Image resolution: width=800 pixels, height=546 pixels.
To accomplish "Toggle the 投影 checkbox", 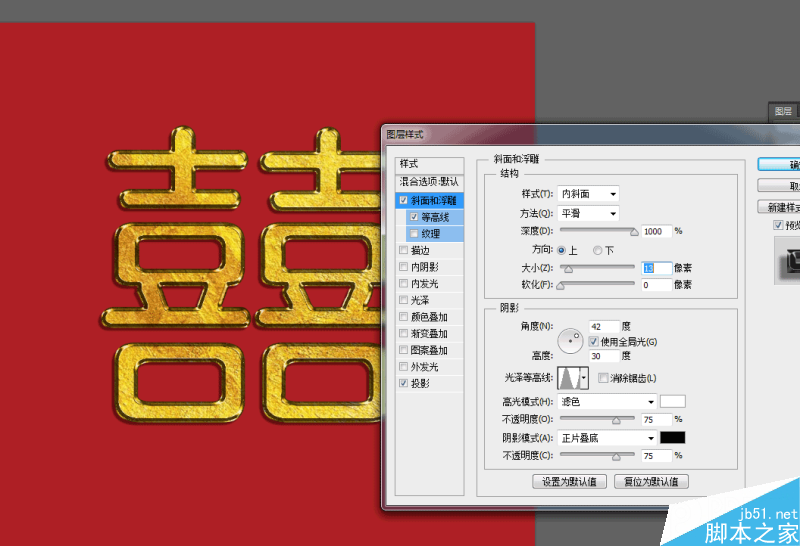I will (404, 383).
